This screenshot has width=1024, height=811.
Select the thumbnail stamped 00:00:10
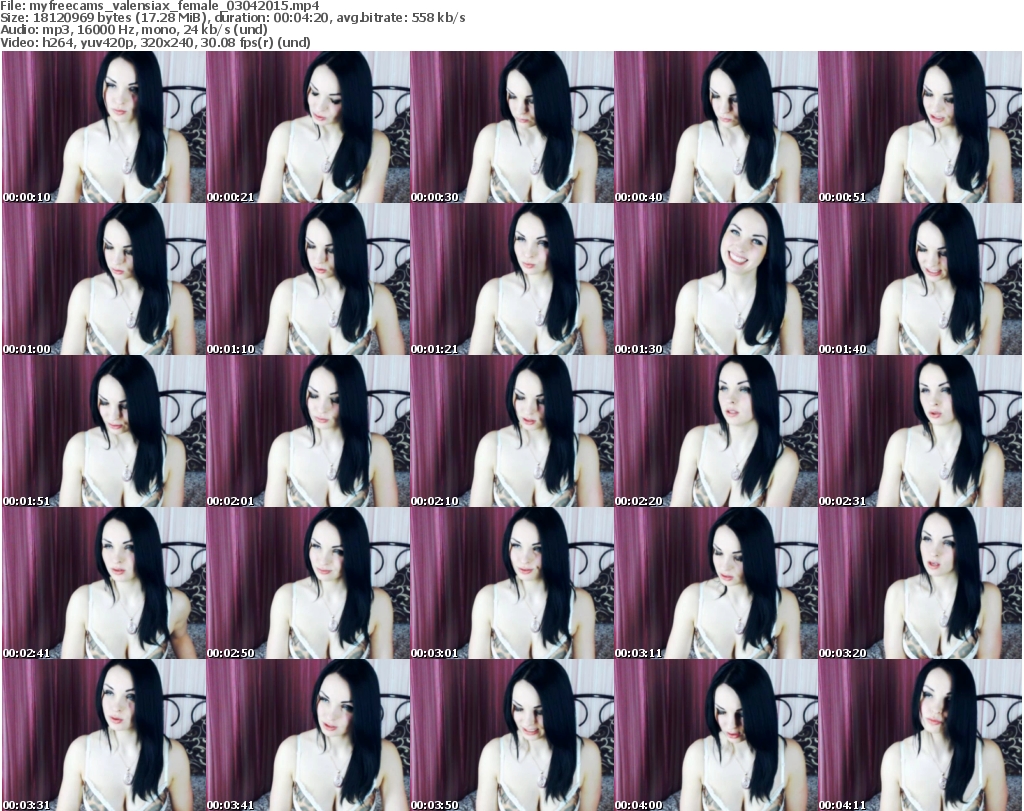point(104,127)
